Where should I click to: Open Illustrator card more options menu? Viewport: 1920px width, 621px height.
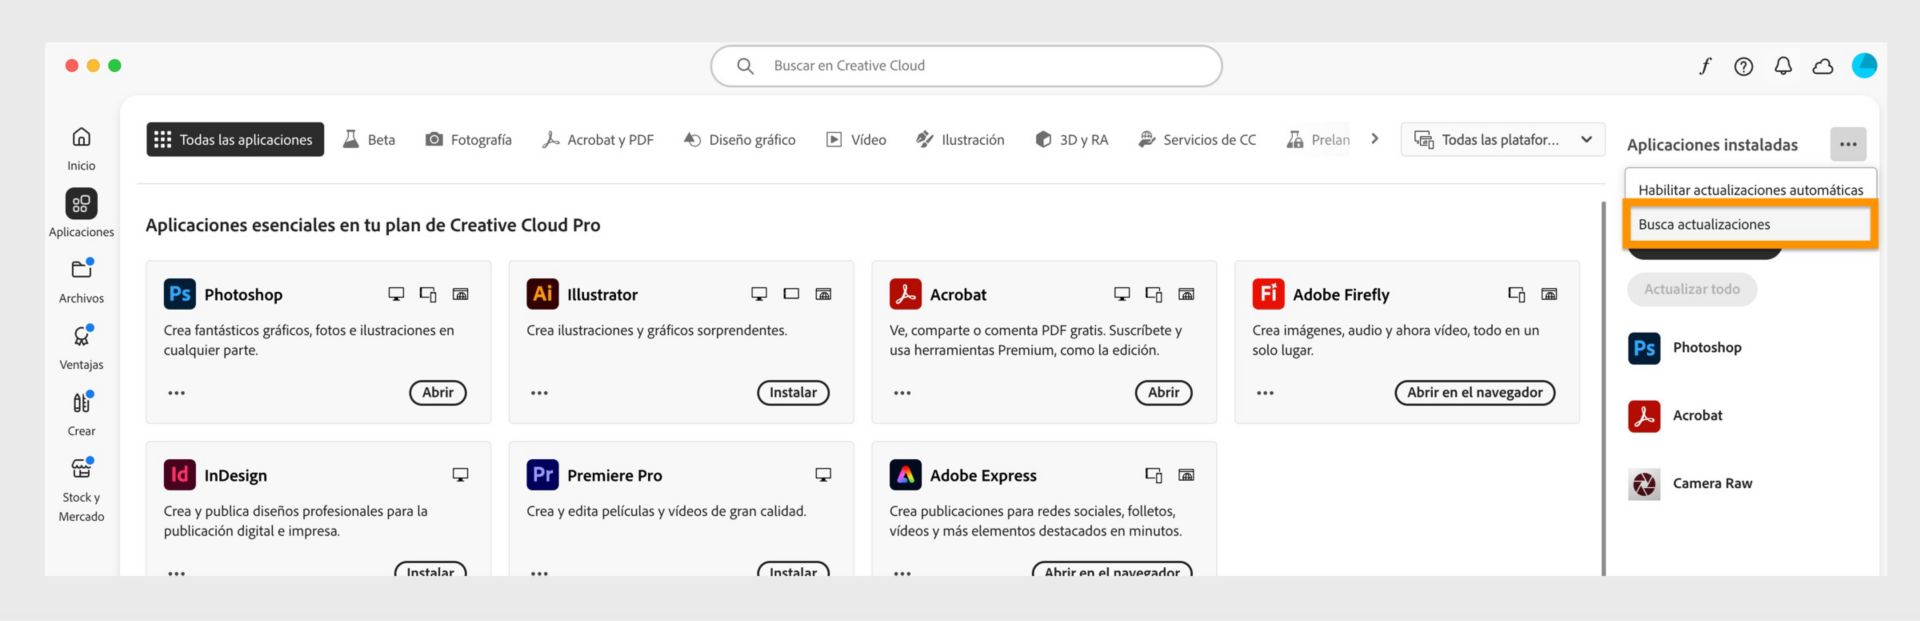pyautogui.click(x=540, y=393)
